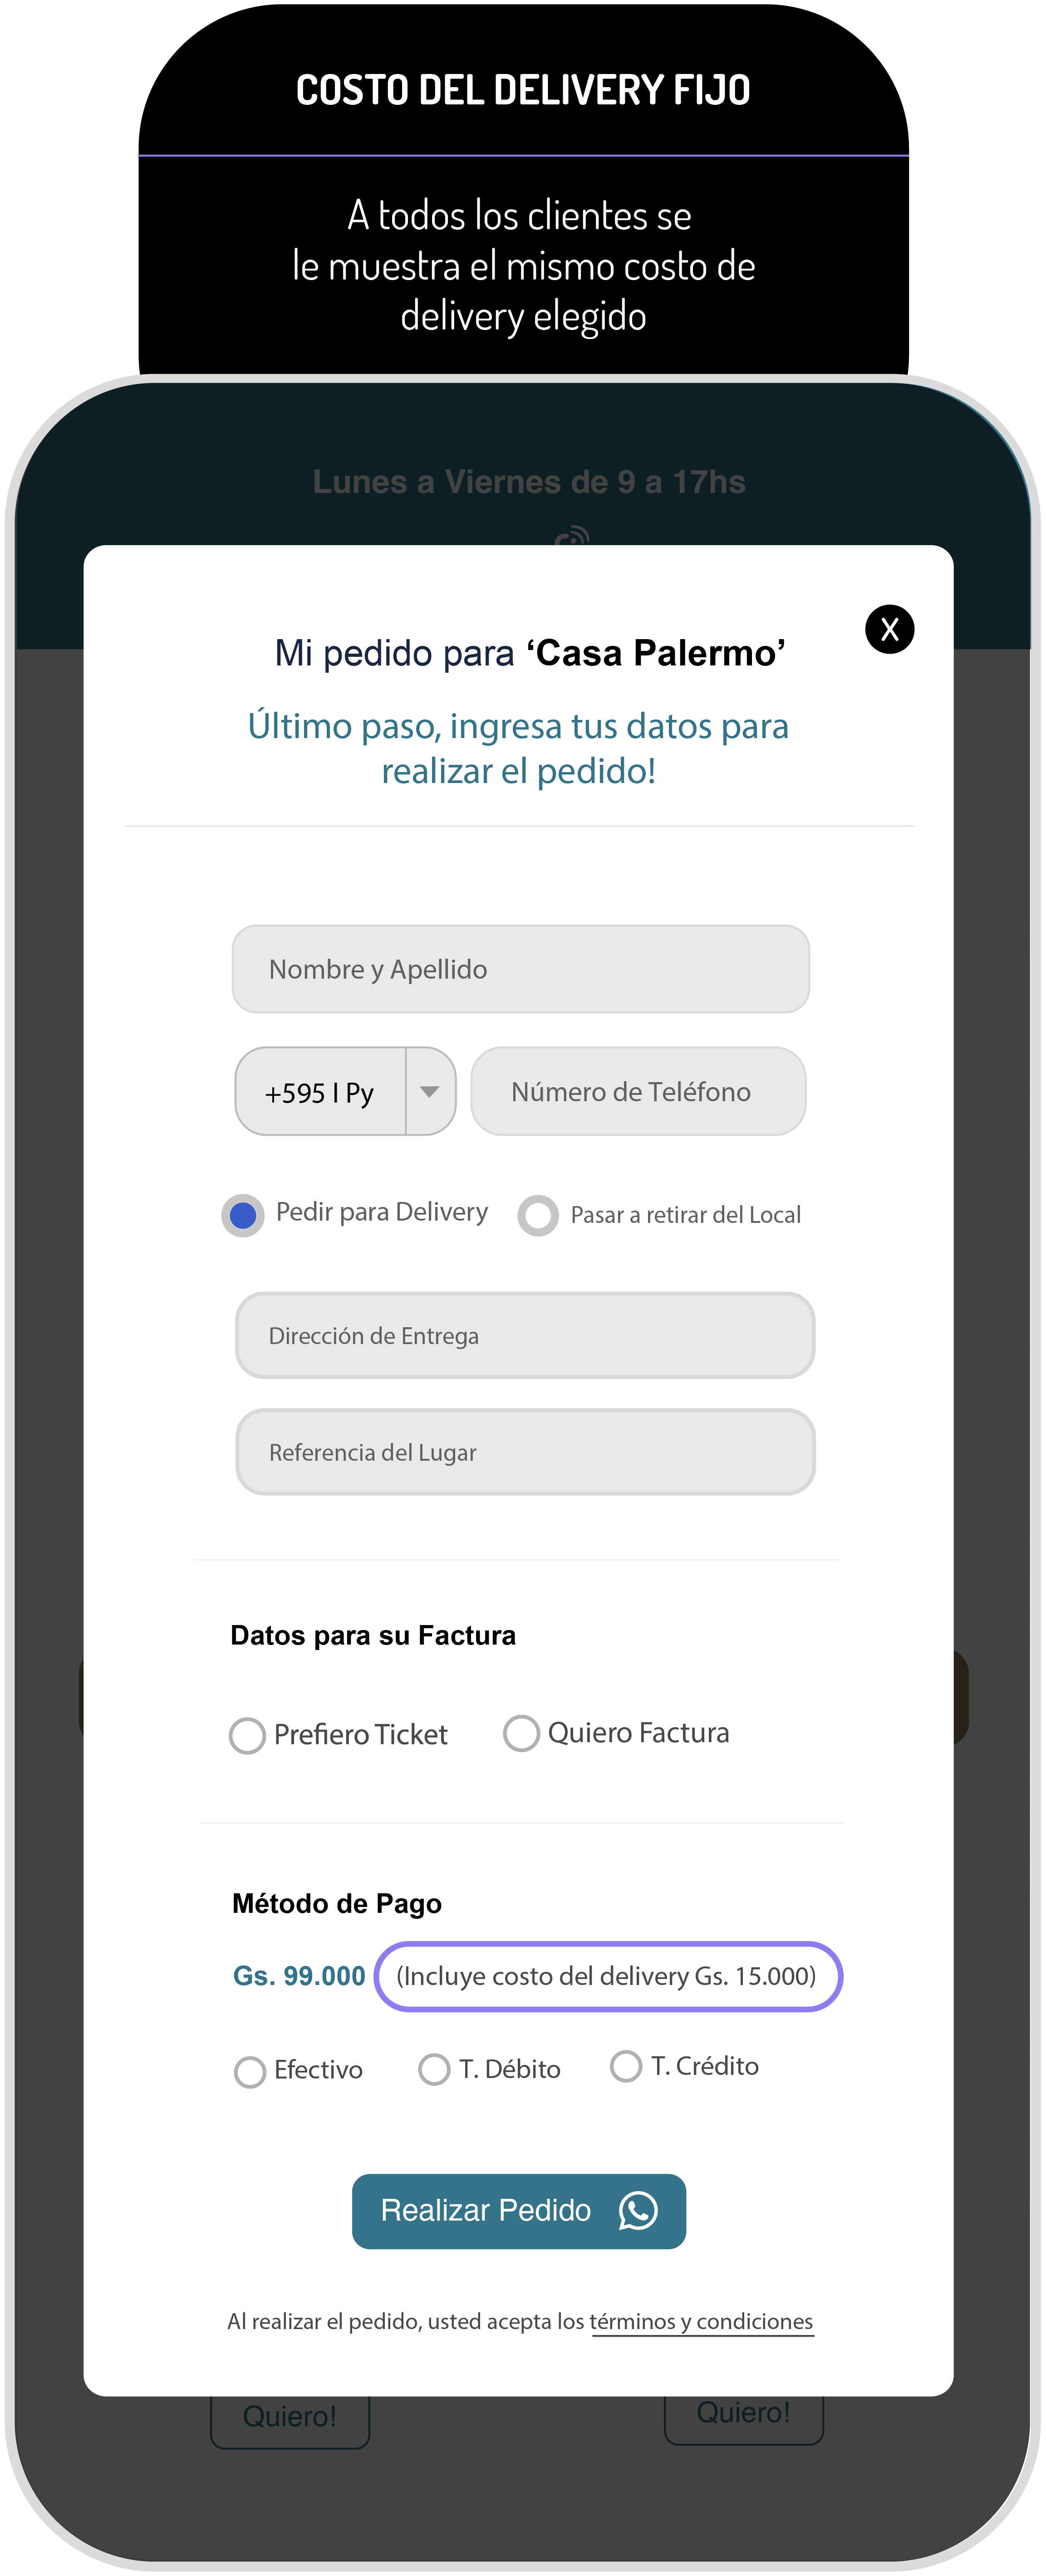
Task: Select the +595 Py country code field
Action: click(320, 1092)
